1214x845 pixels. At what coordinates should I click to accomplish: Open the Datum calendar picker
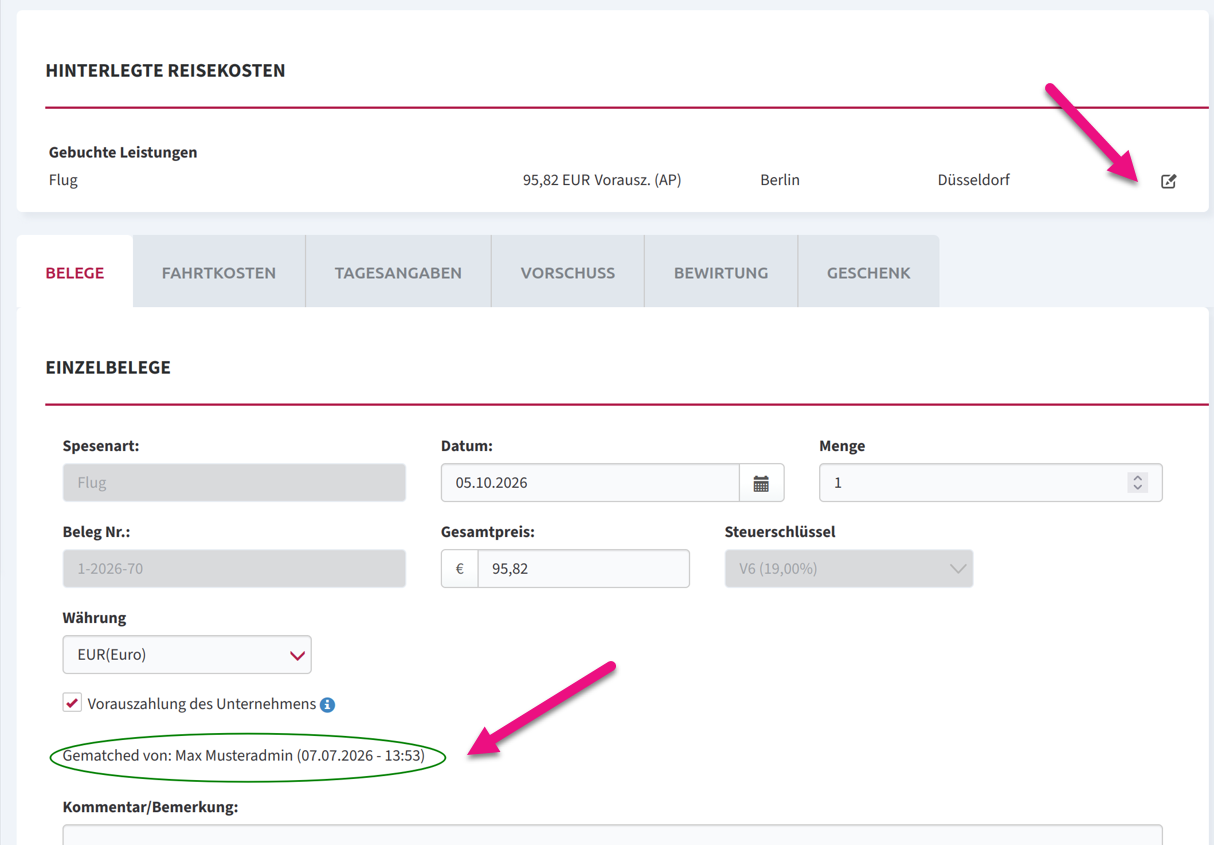(761, 483)
